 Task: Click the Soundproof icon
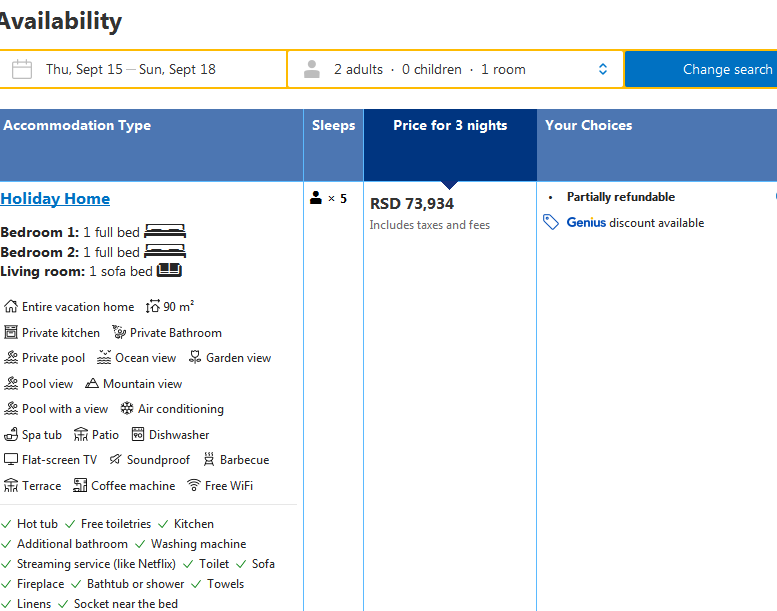point(115,459)
